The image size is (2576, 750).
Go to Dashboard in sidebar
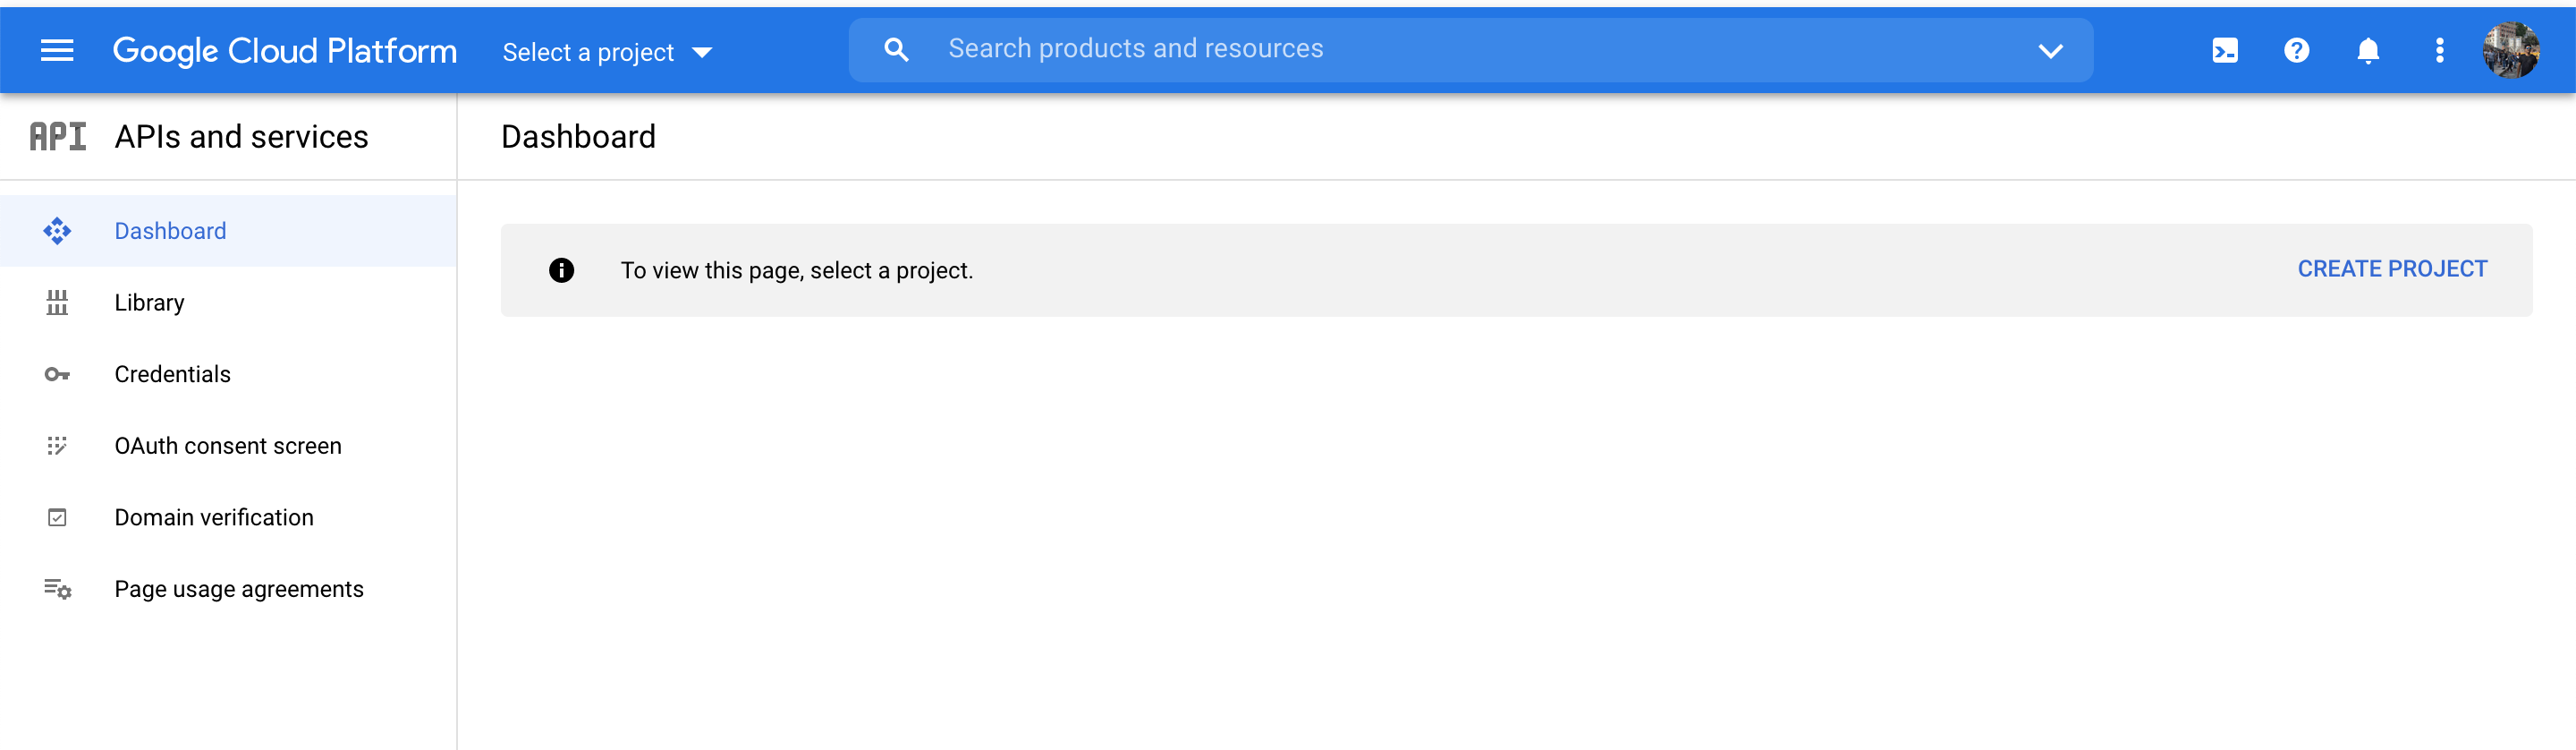coord(170,231)
